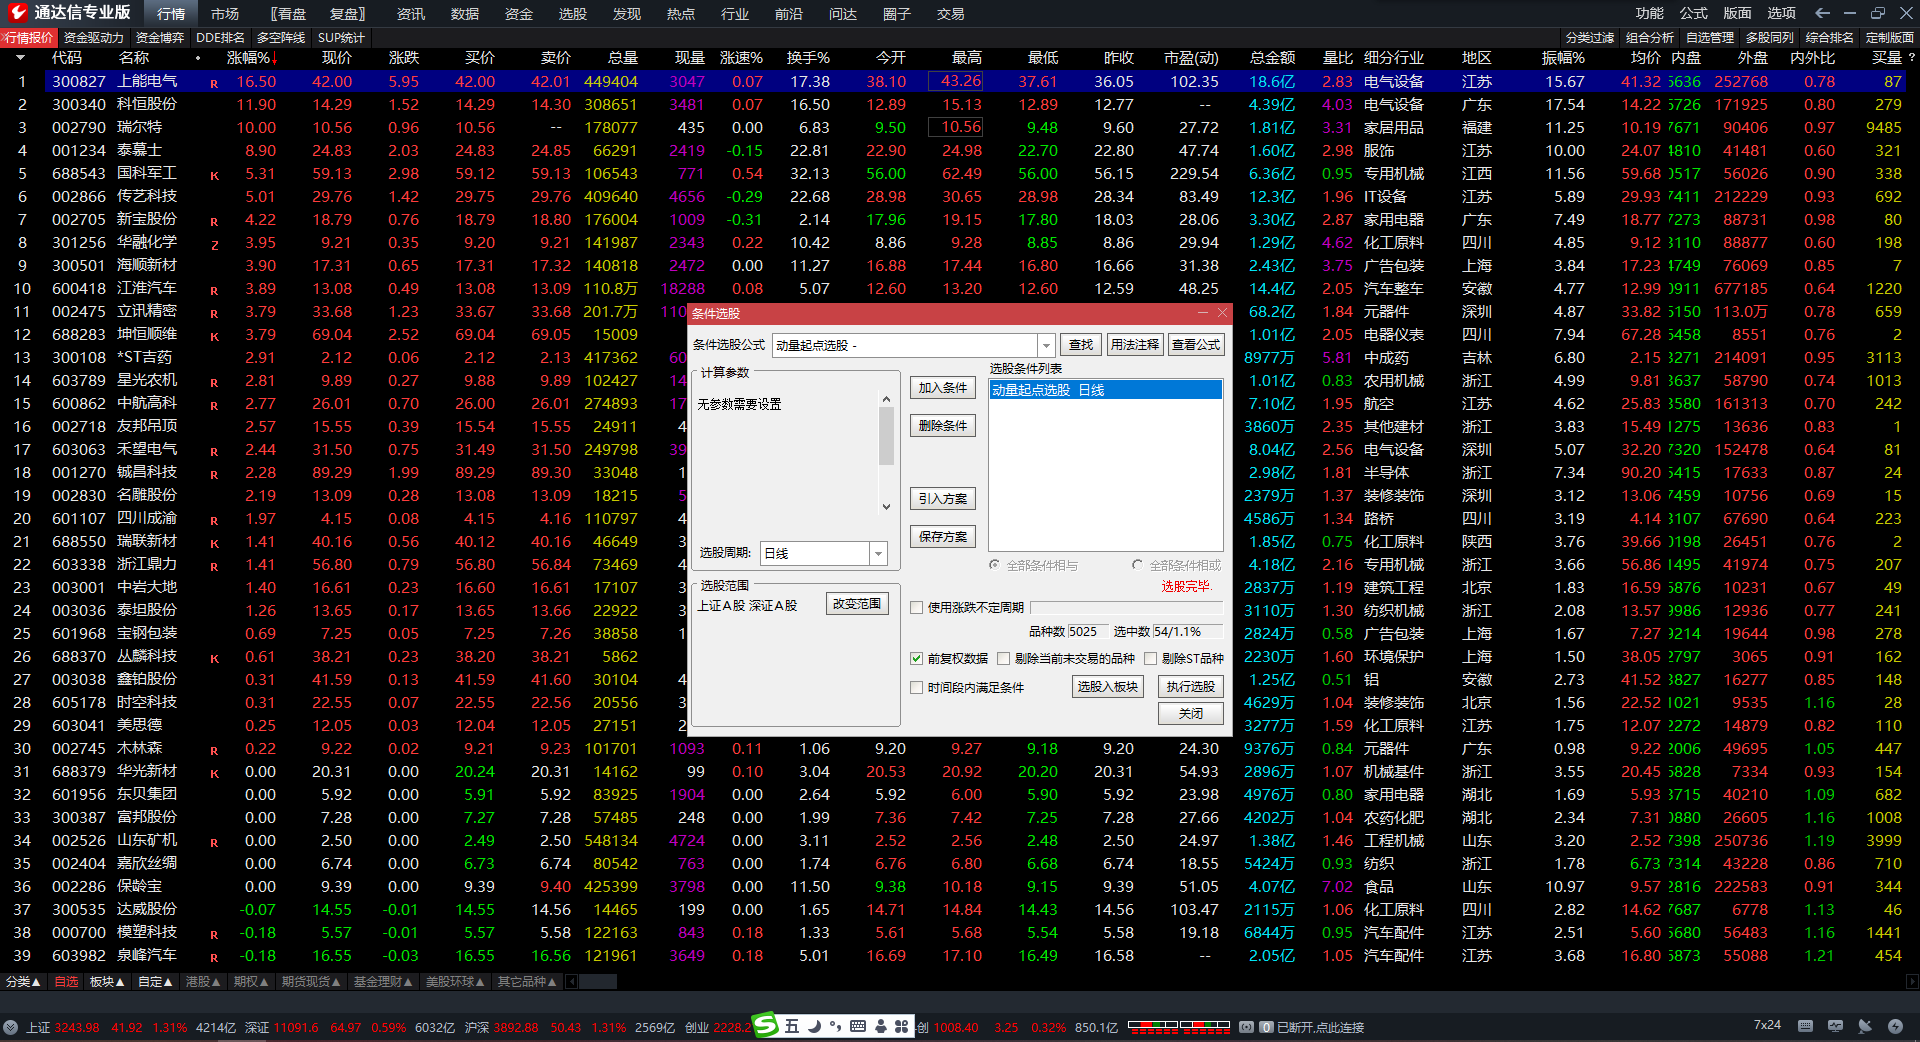Select 动量起点选股 日线 in the condition list
Screen dimensions: 1920x1042
click(x=1104, y=390)
